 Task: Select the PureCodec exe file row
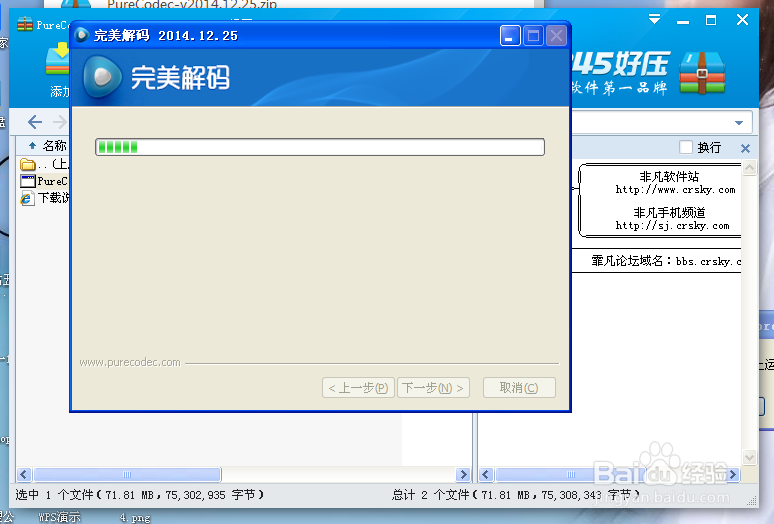point(44,181)
